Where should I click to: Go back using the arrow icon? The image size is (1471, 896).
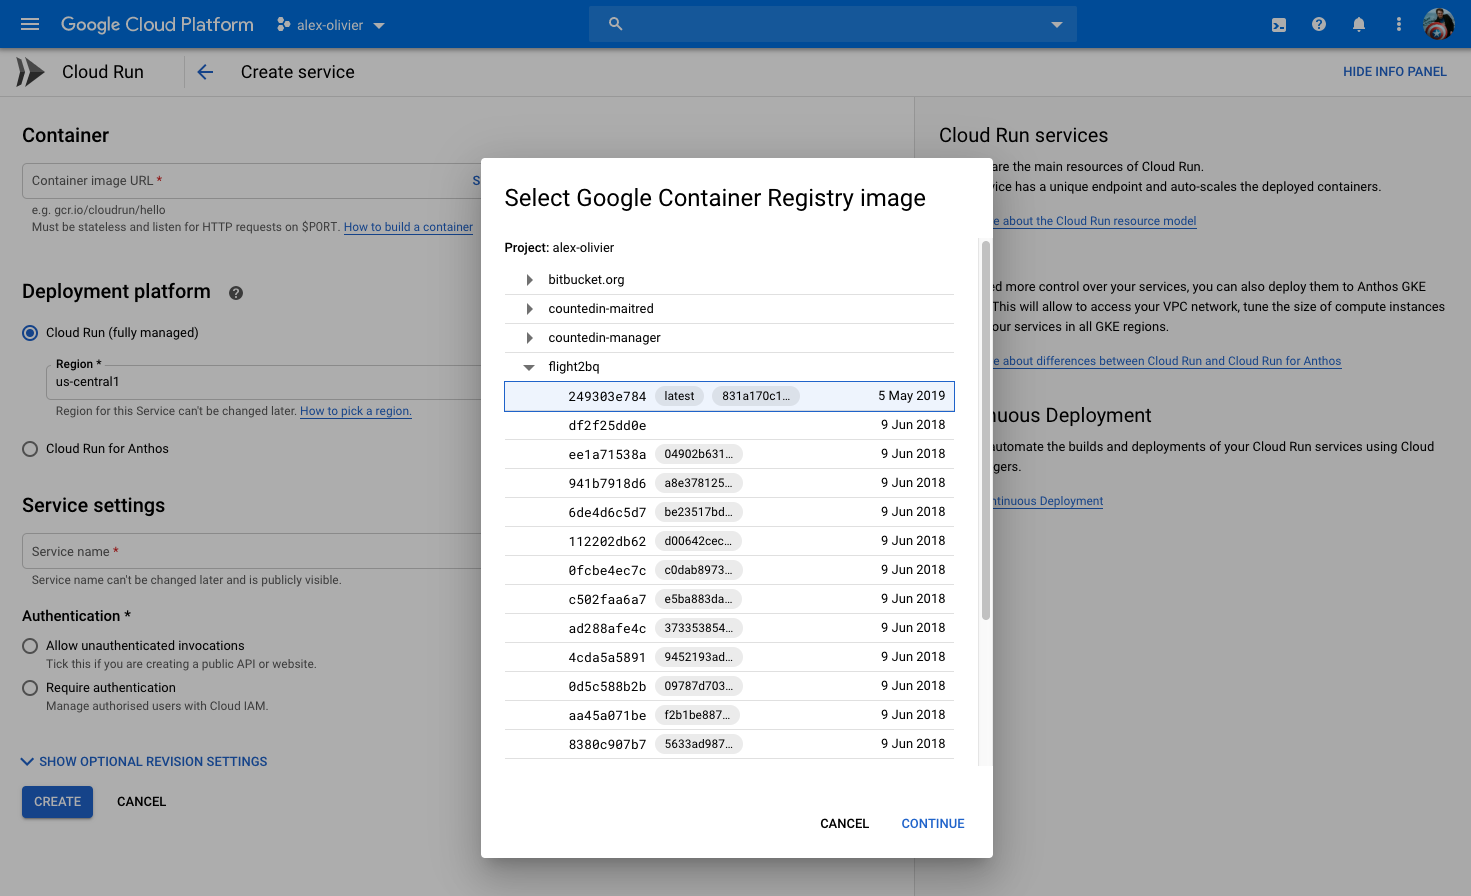(205, 72)
